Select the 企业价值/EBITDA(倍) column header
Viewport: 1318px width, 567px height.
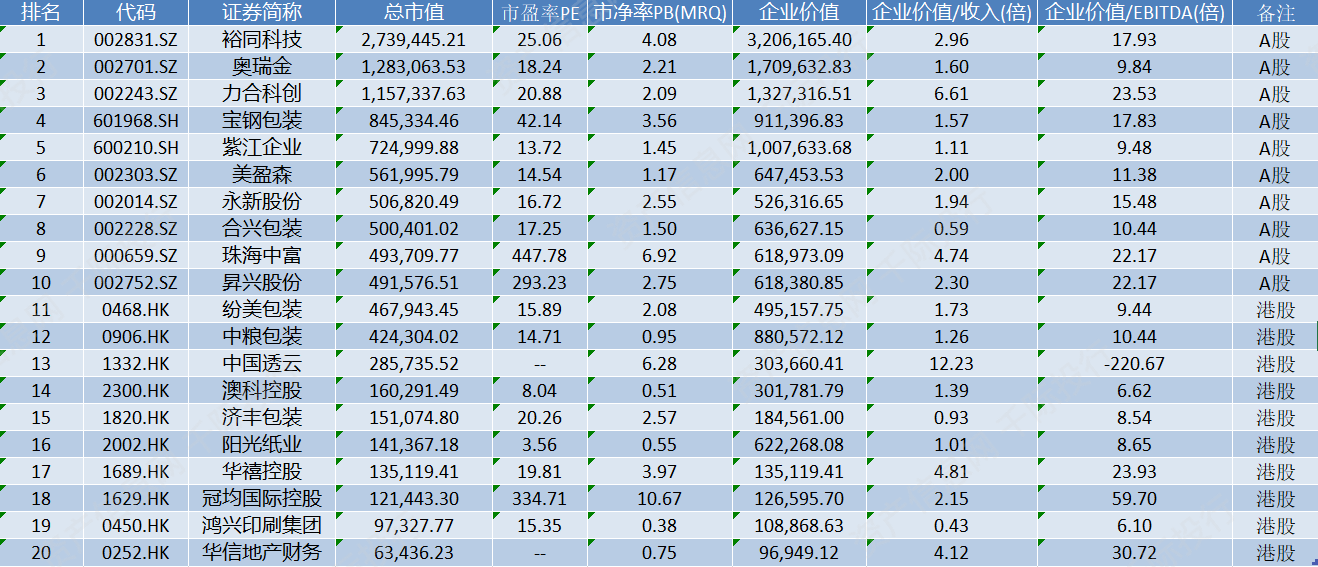click(x=1135, y=13)
